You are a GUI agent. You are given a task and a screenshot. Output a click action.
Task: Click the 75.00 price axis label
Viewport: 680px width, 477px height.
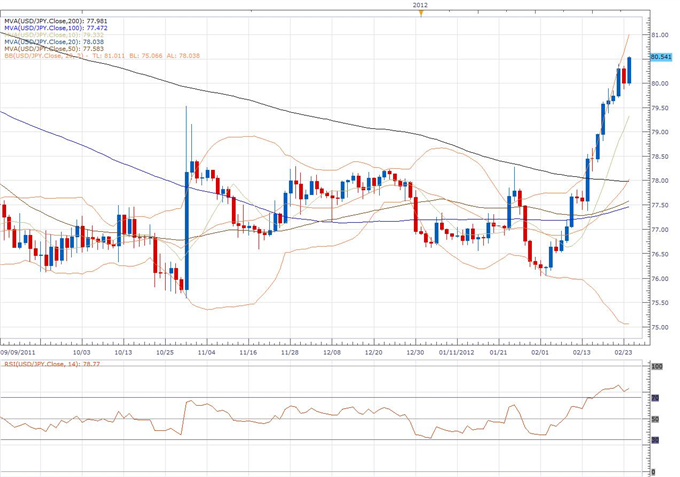[660, 327]
